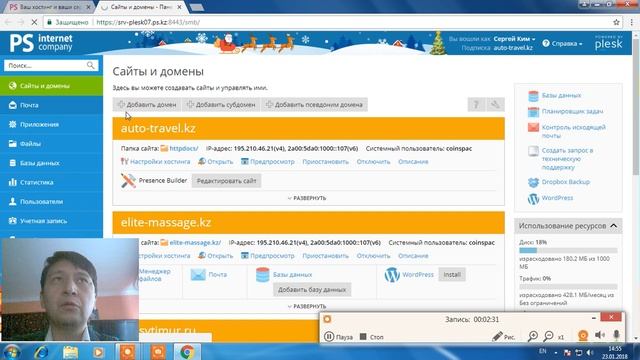
Task: Click the WordPress logo for elite-massage.kz
Action: (392, 275)
